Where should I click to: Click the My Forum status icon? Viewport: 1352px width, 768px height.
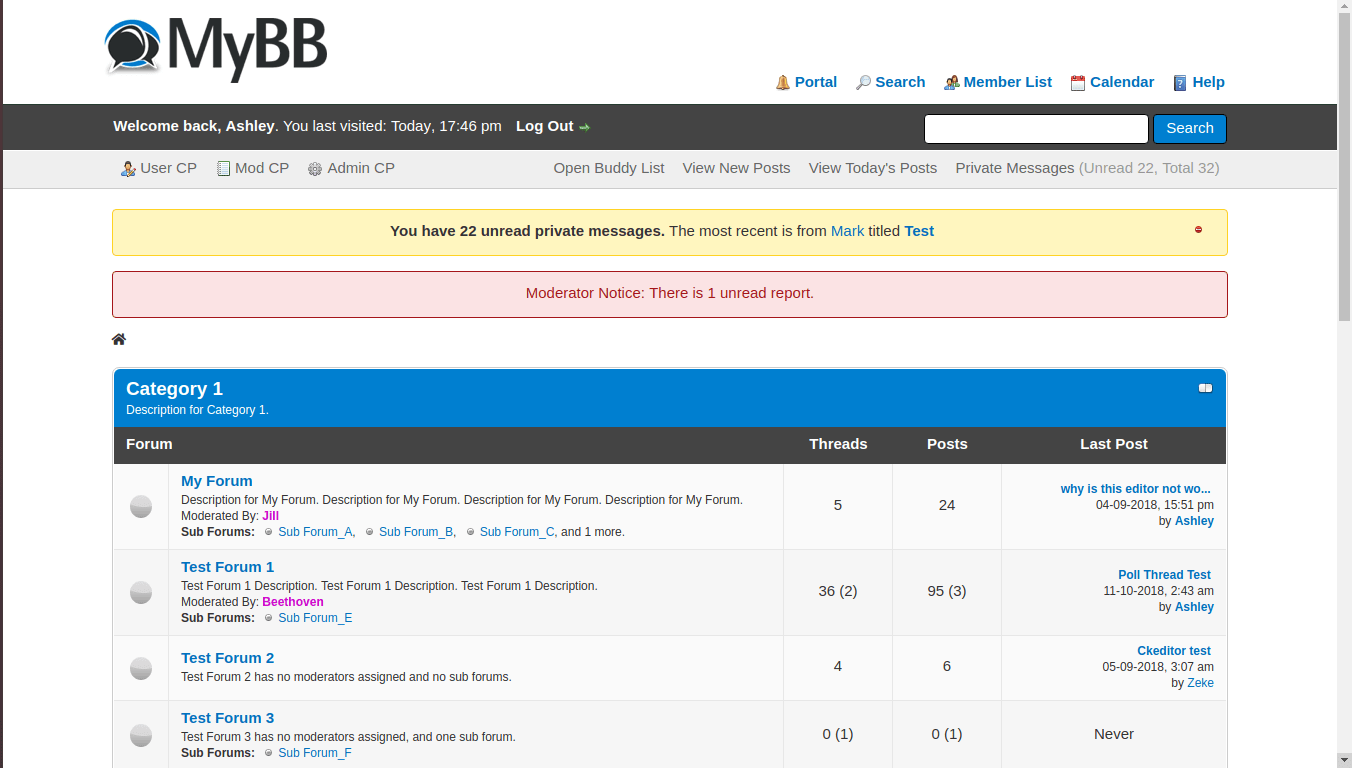[x=141, y=506]
